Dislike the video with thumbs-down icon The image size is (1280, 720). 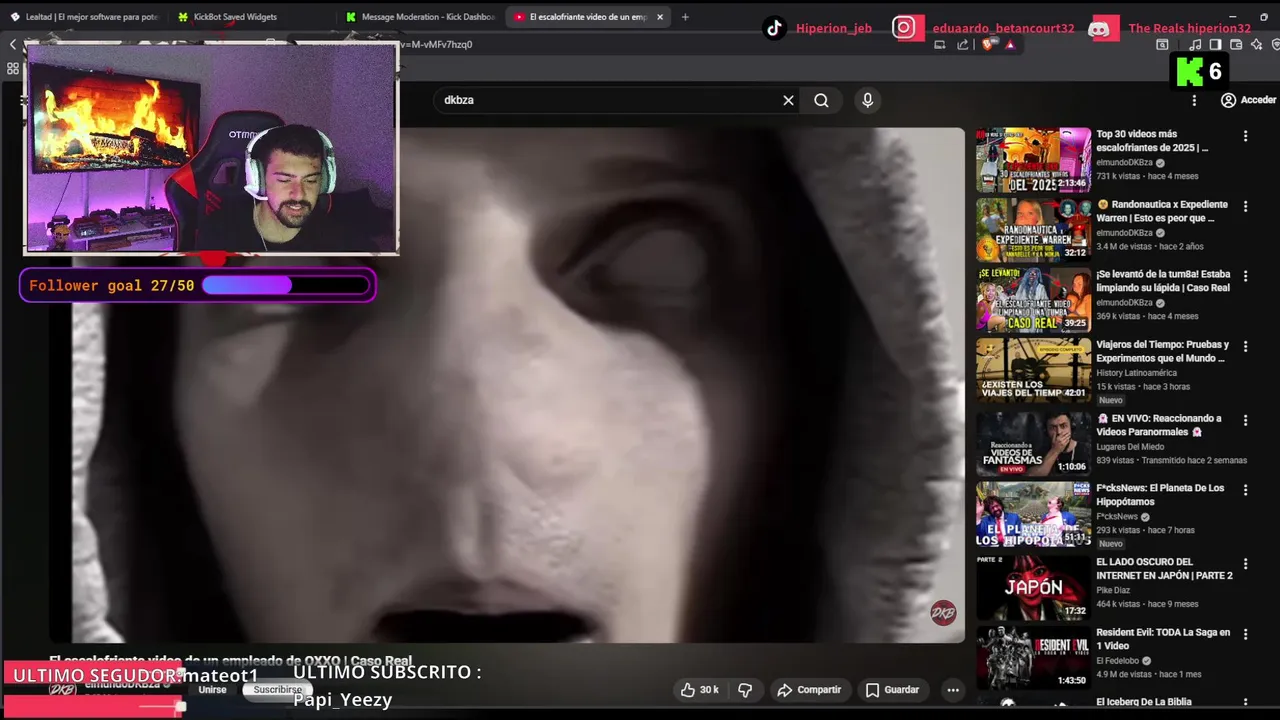pos(745,690)
